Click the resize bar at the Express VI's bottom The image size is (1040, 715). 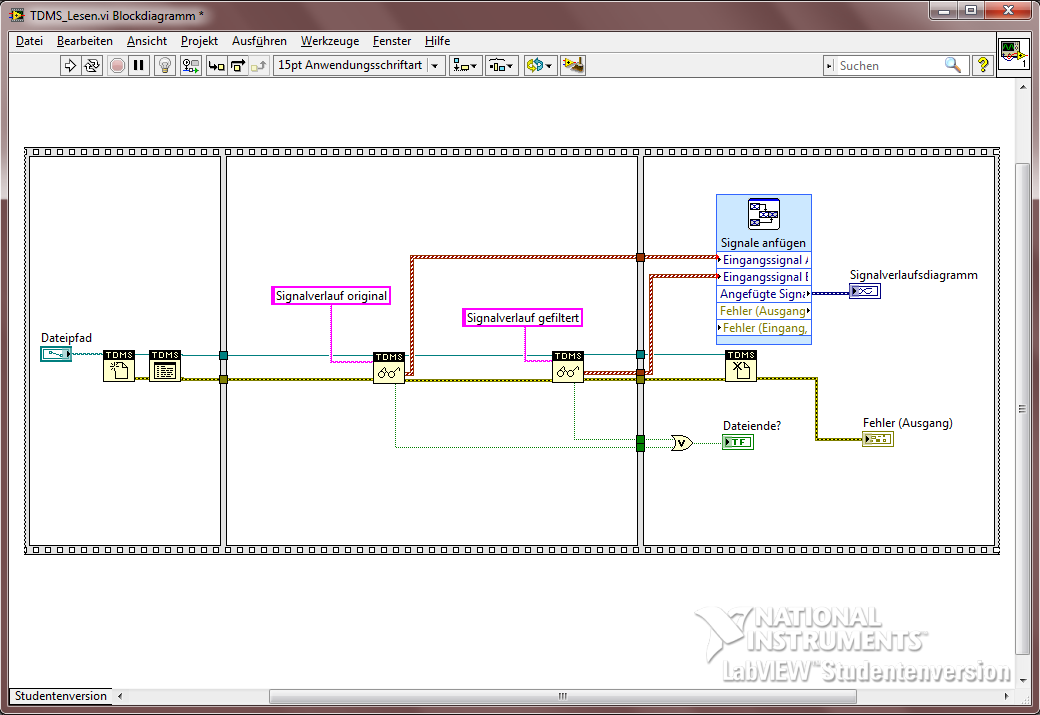[x=764, y=341]
